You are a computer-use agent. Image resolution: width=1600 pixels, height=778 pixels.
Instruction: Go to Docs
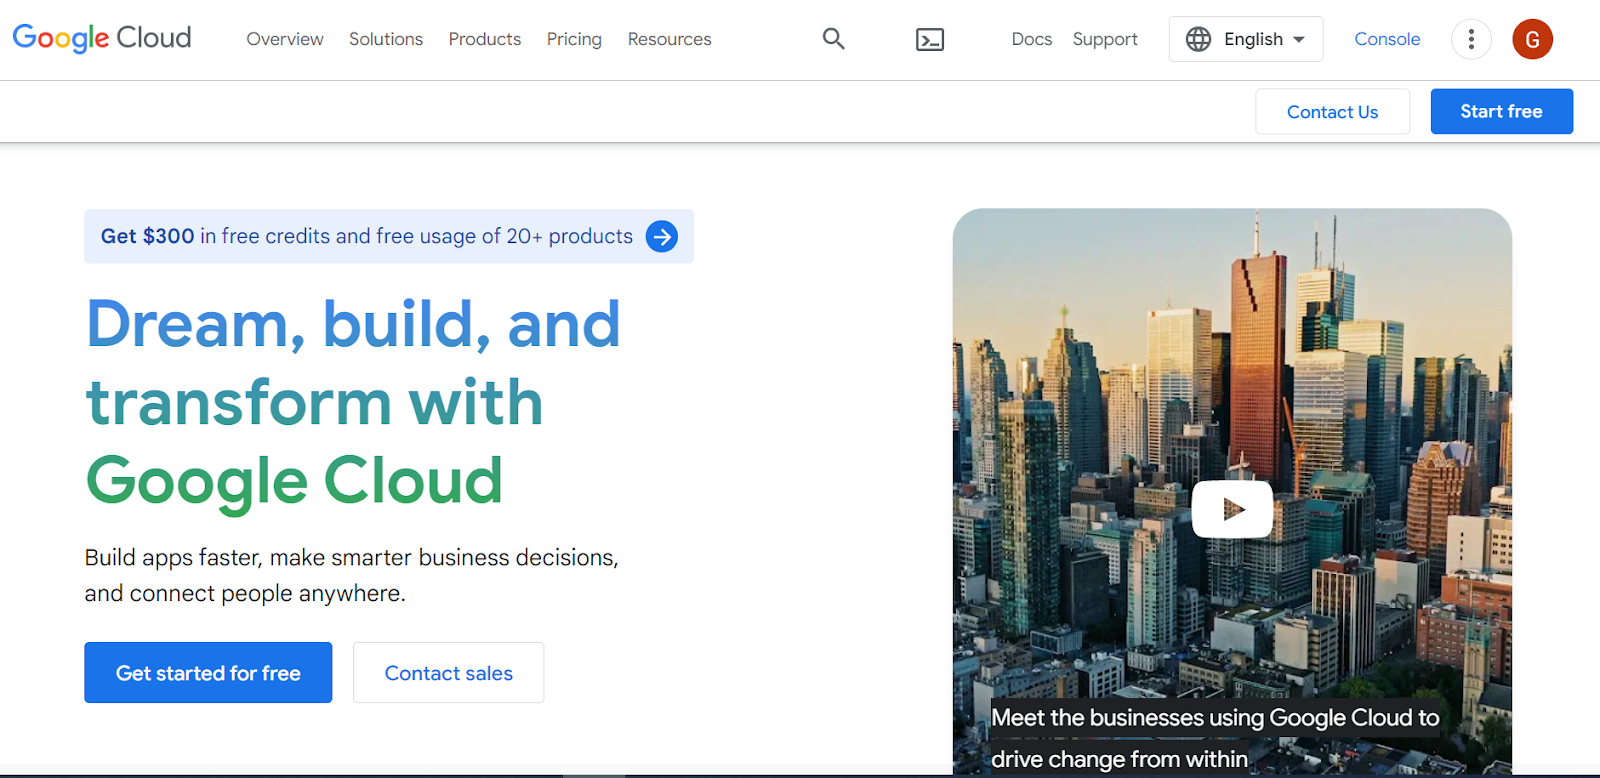coord(1031,39)
